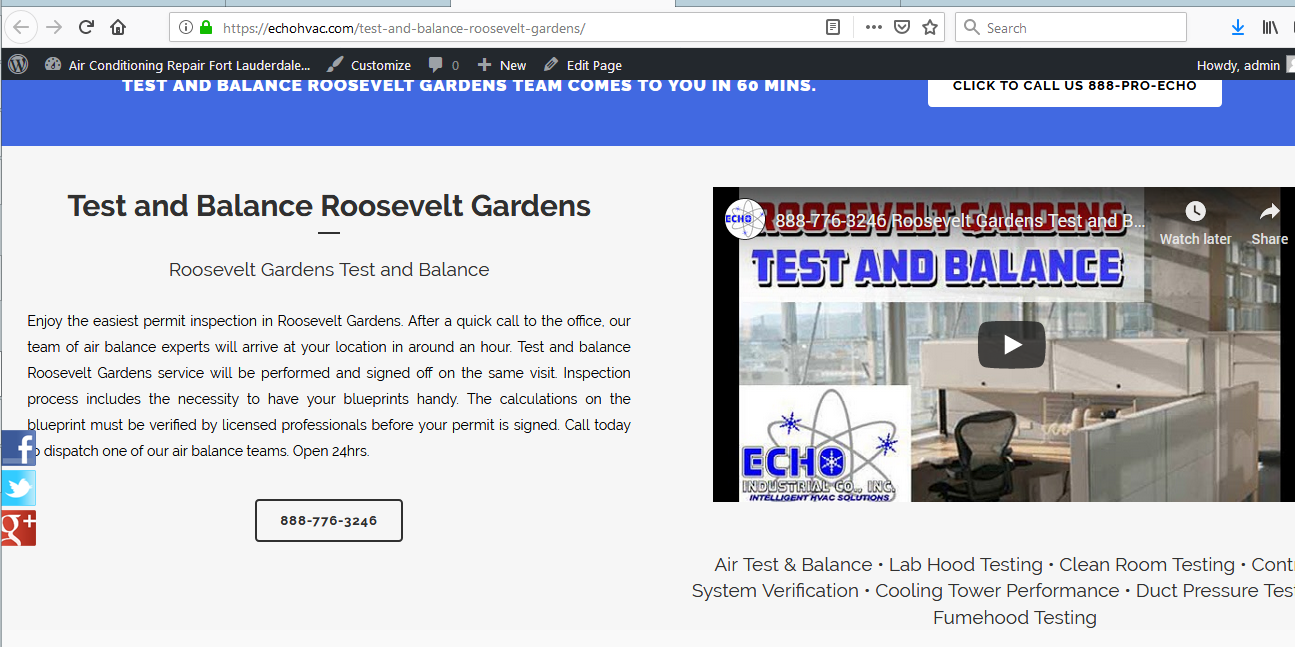Click the 888-776-3246 phone button
Image resolution: width=1295 pixels, height=647 pixels.
click(x=329, y=521)
